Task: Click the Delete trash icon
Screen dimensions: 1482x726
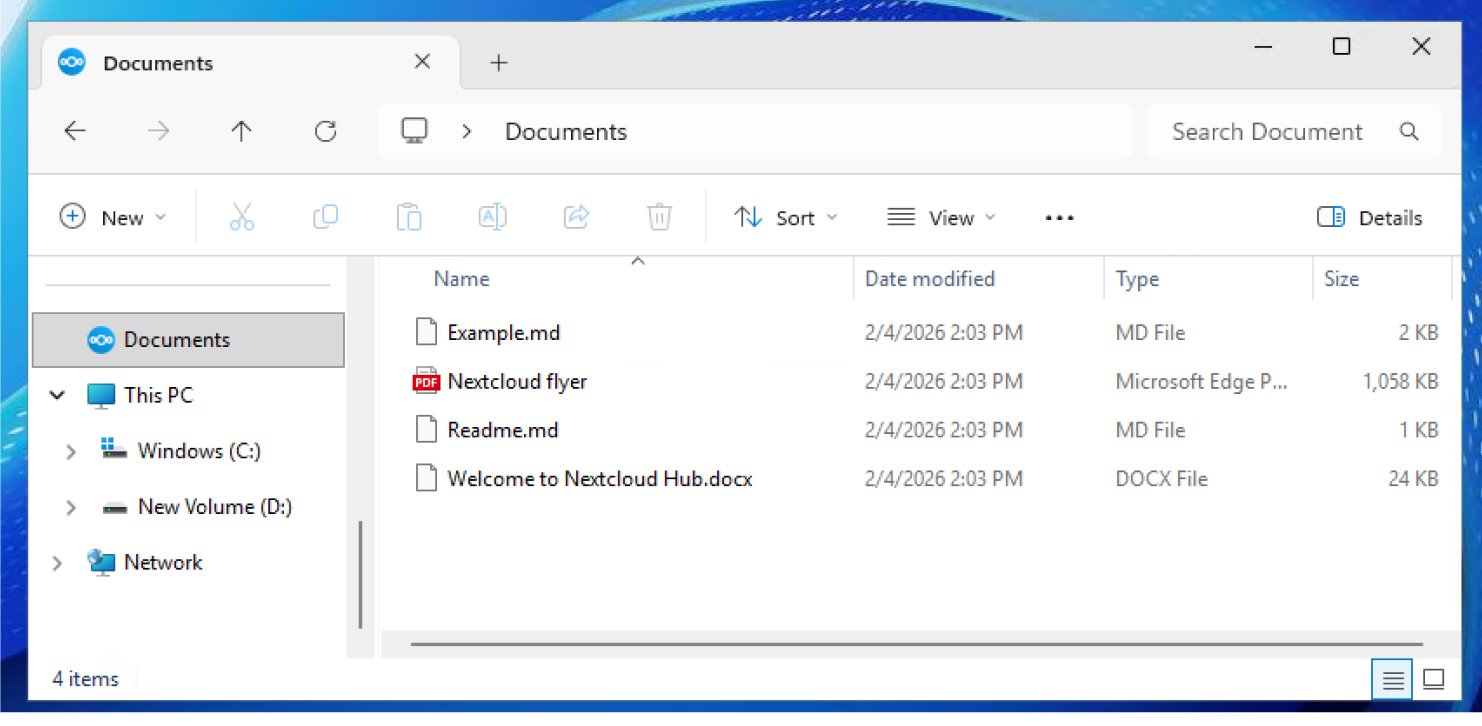Action: [x=659, y=217]
